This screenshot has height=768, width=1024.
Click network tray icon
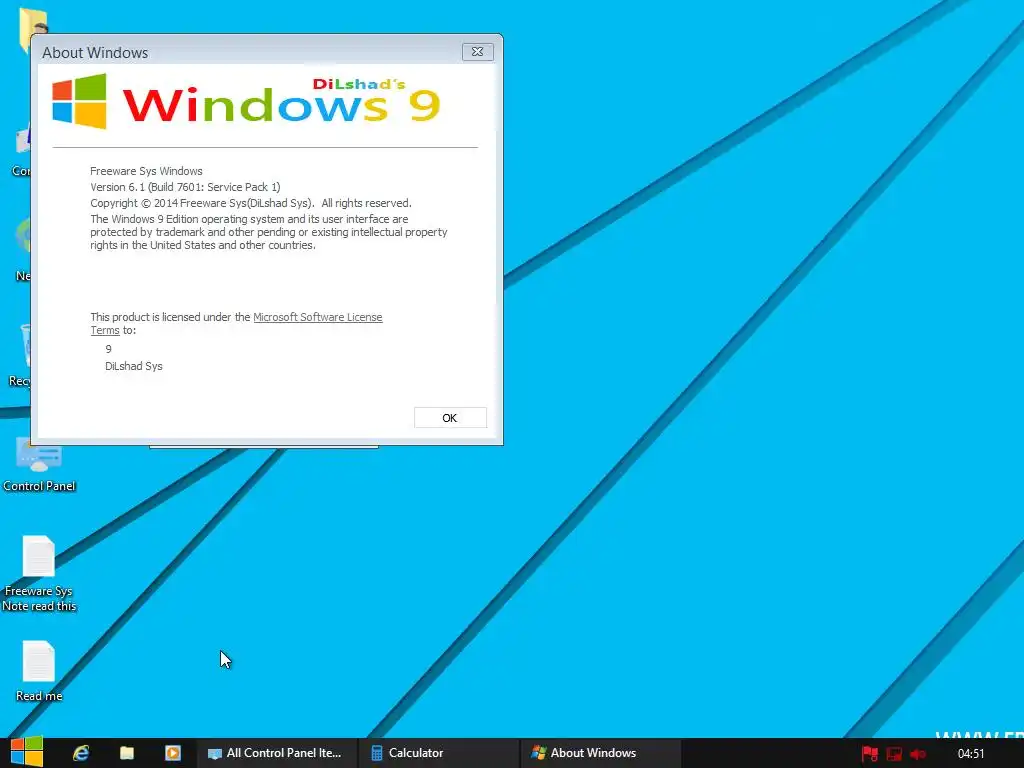894,754
